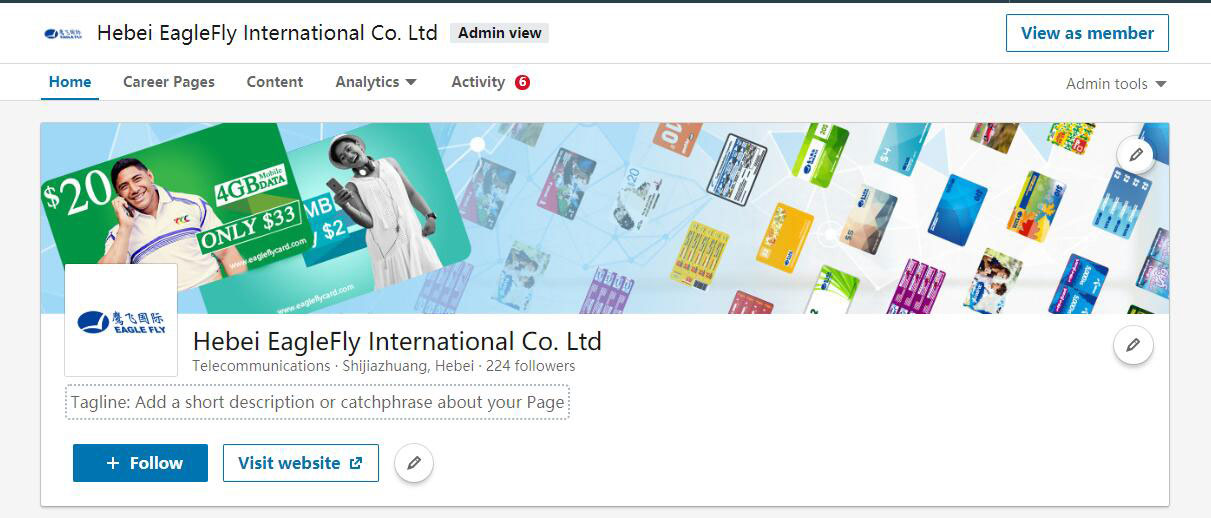
Task: Edit buttons pencil next to Visit website
Action: [414, 463]
